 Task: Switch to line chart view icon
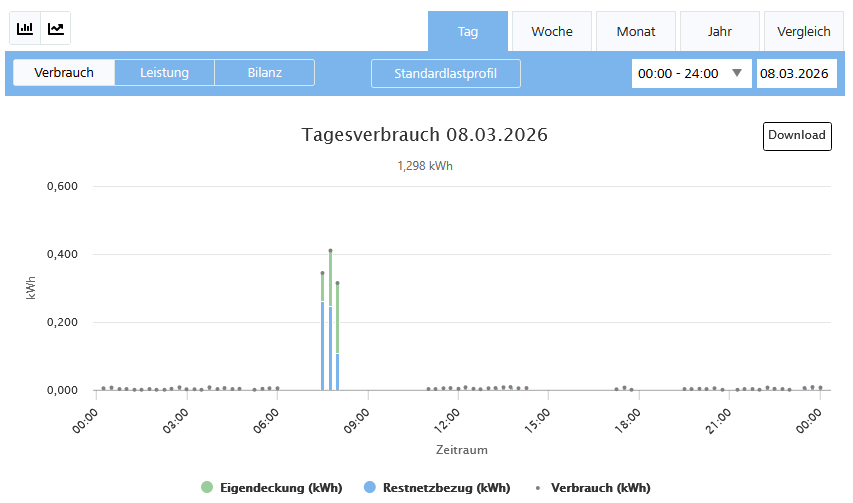point(56,29)
